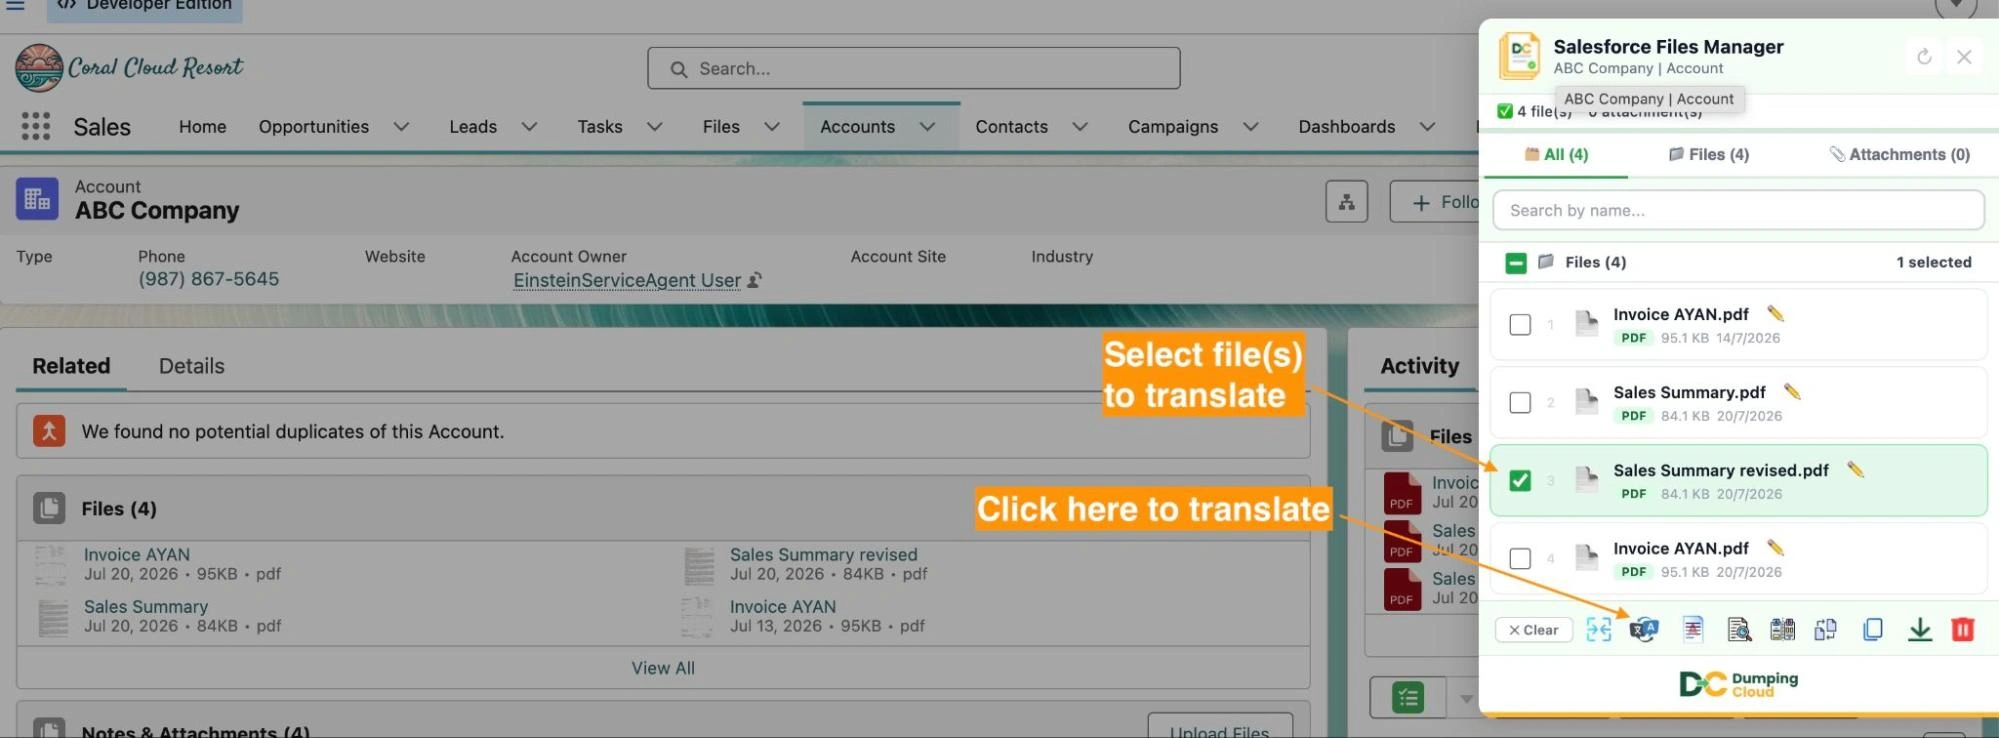Click the Search by name field

pyautogui.click(x=1738, y=210)
